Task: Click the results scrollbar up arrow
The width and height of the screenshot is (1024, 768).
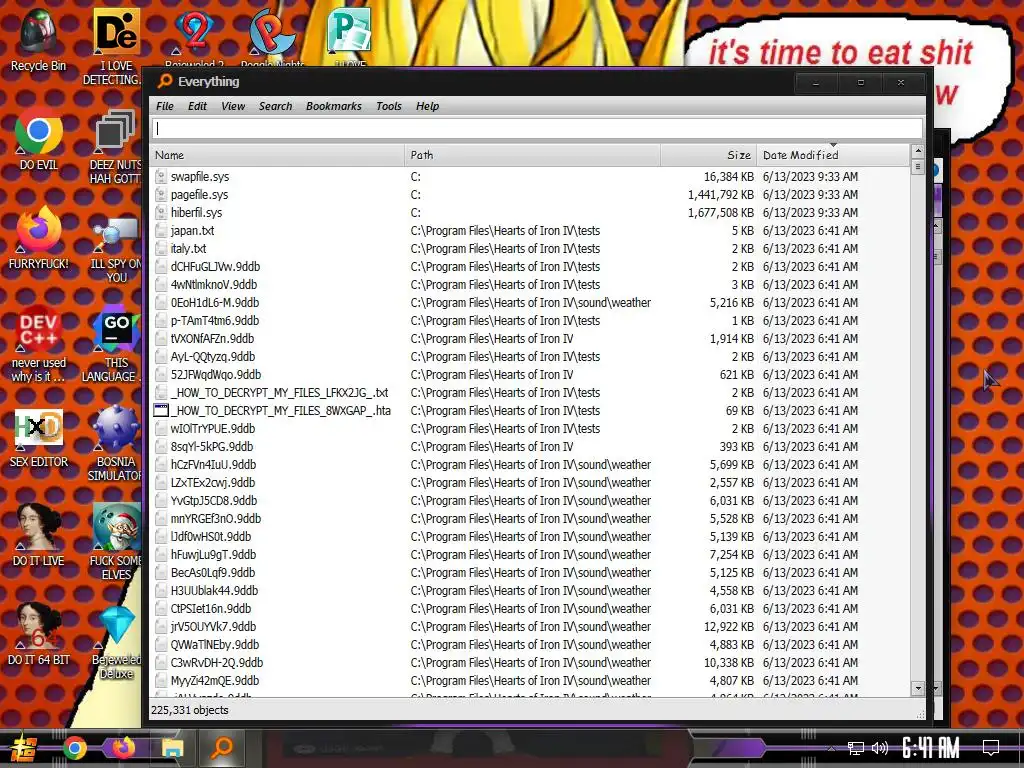Action: (x=918, y=152)
